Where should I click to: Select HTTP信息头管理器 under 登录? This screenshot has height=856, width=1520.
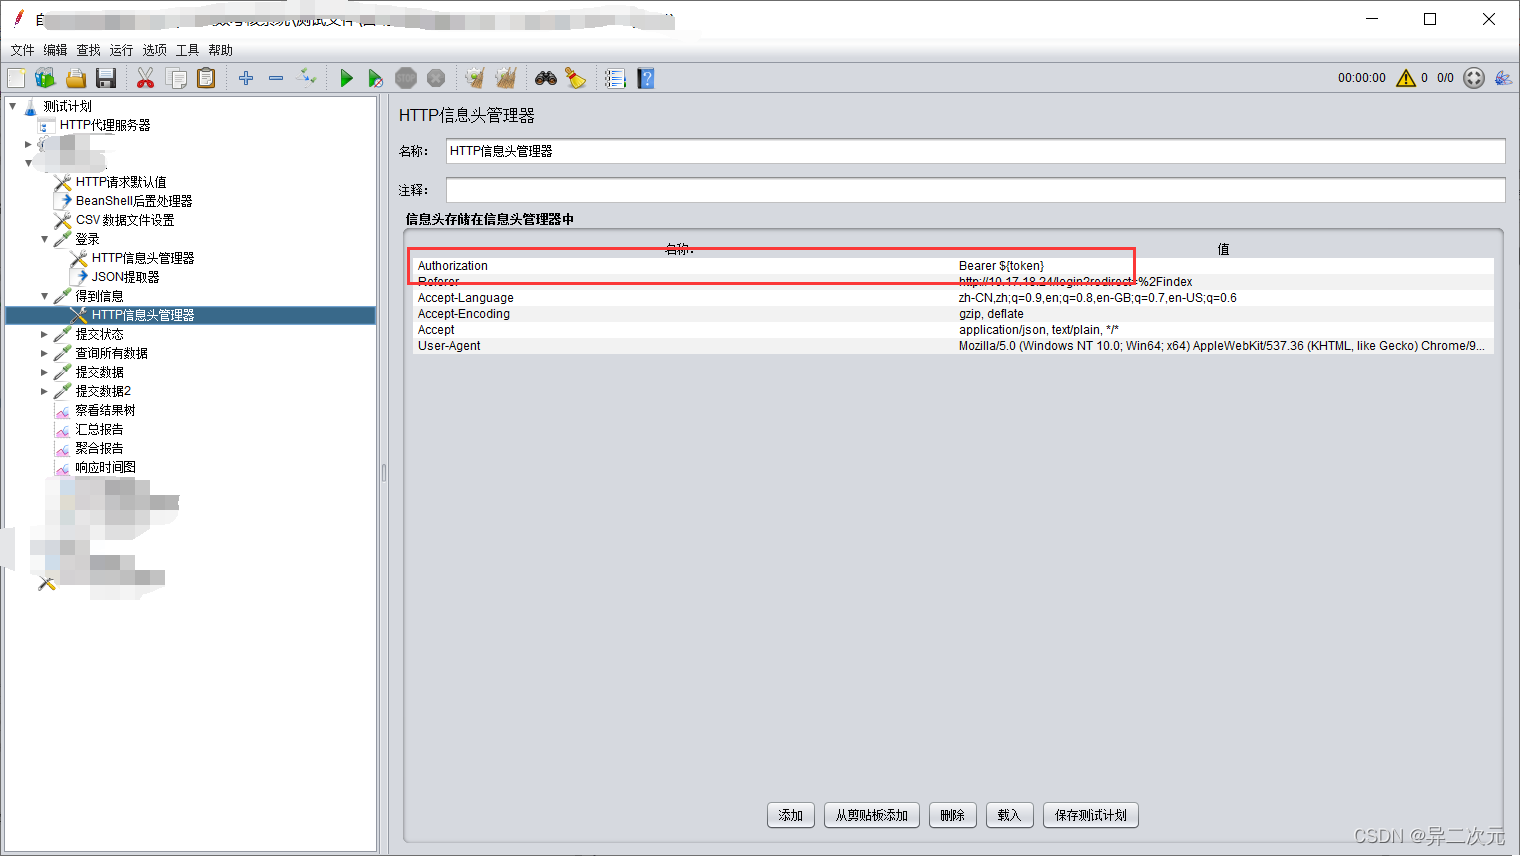pyautogui.click(x=143, y=258)
